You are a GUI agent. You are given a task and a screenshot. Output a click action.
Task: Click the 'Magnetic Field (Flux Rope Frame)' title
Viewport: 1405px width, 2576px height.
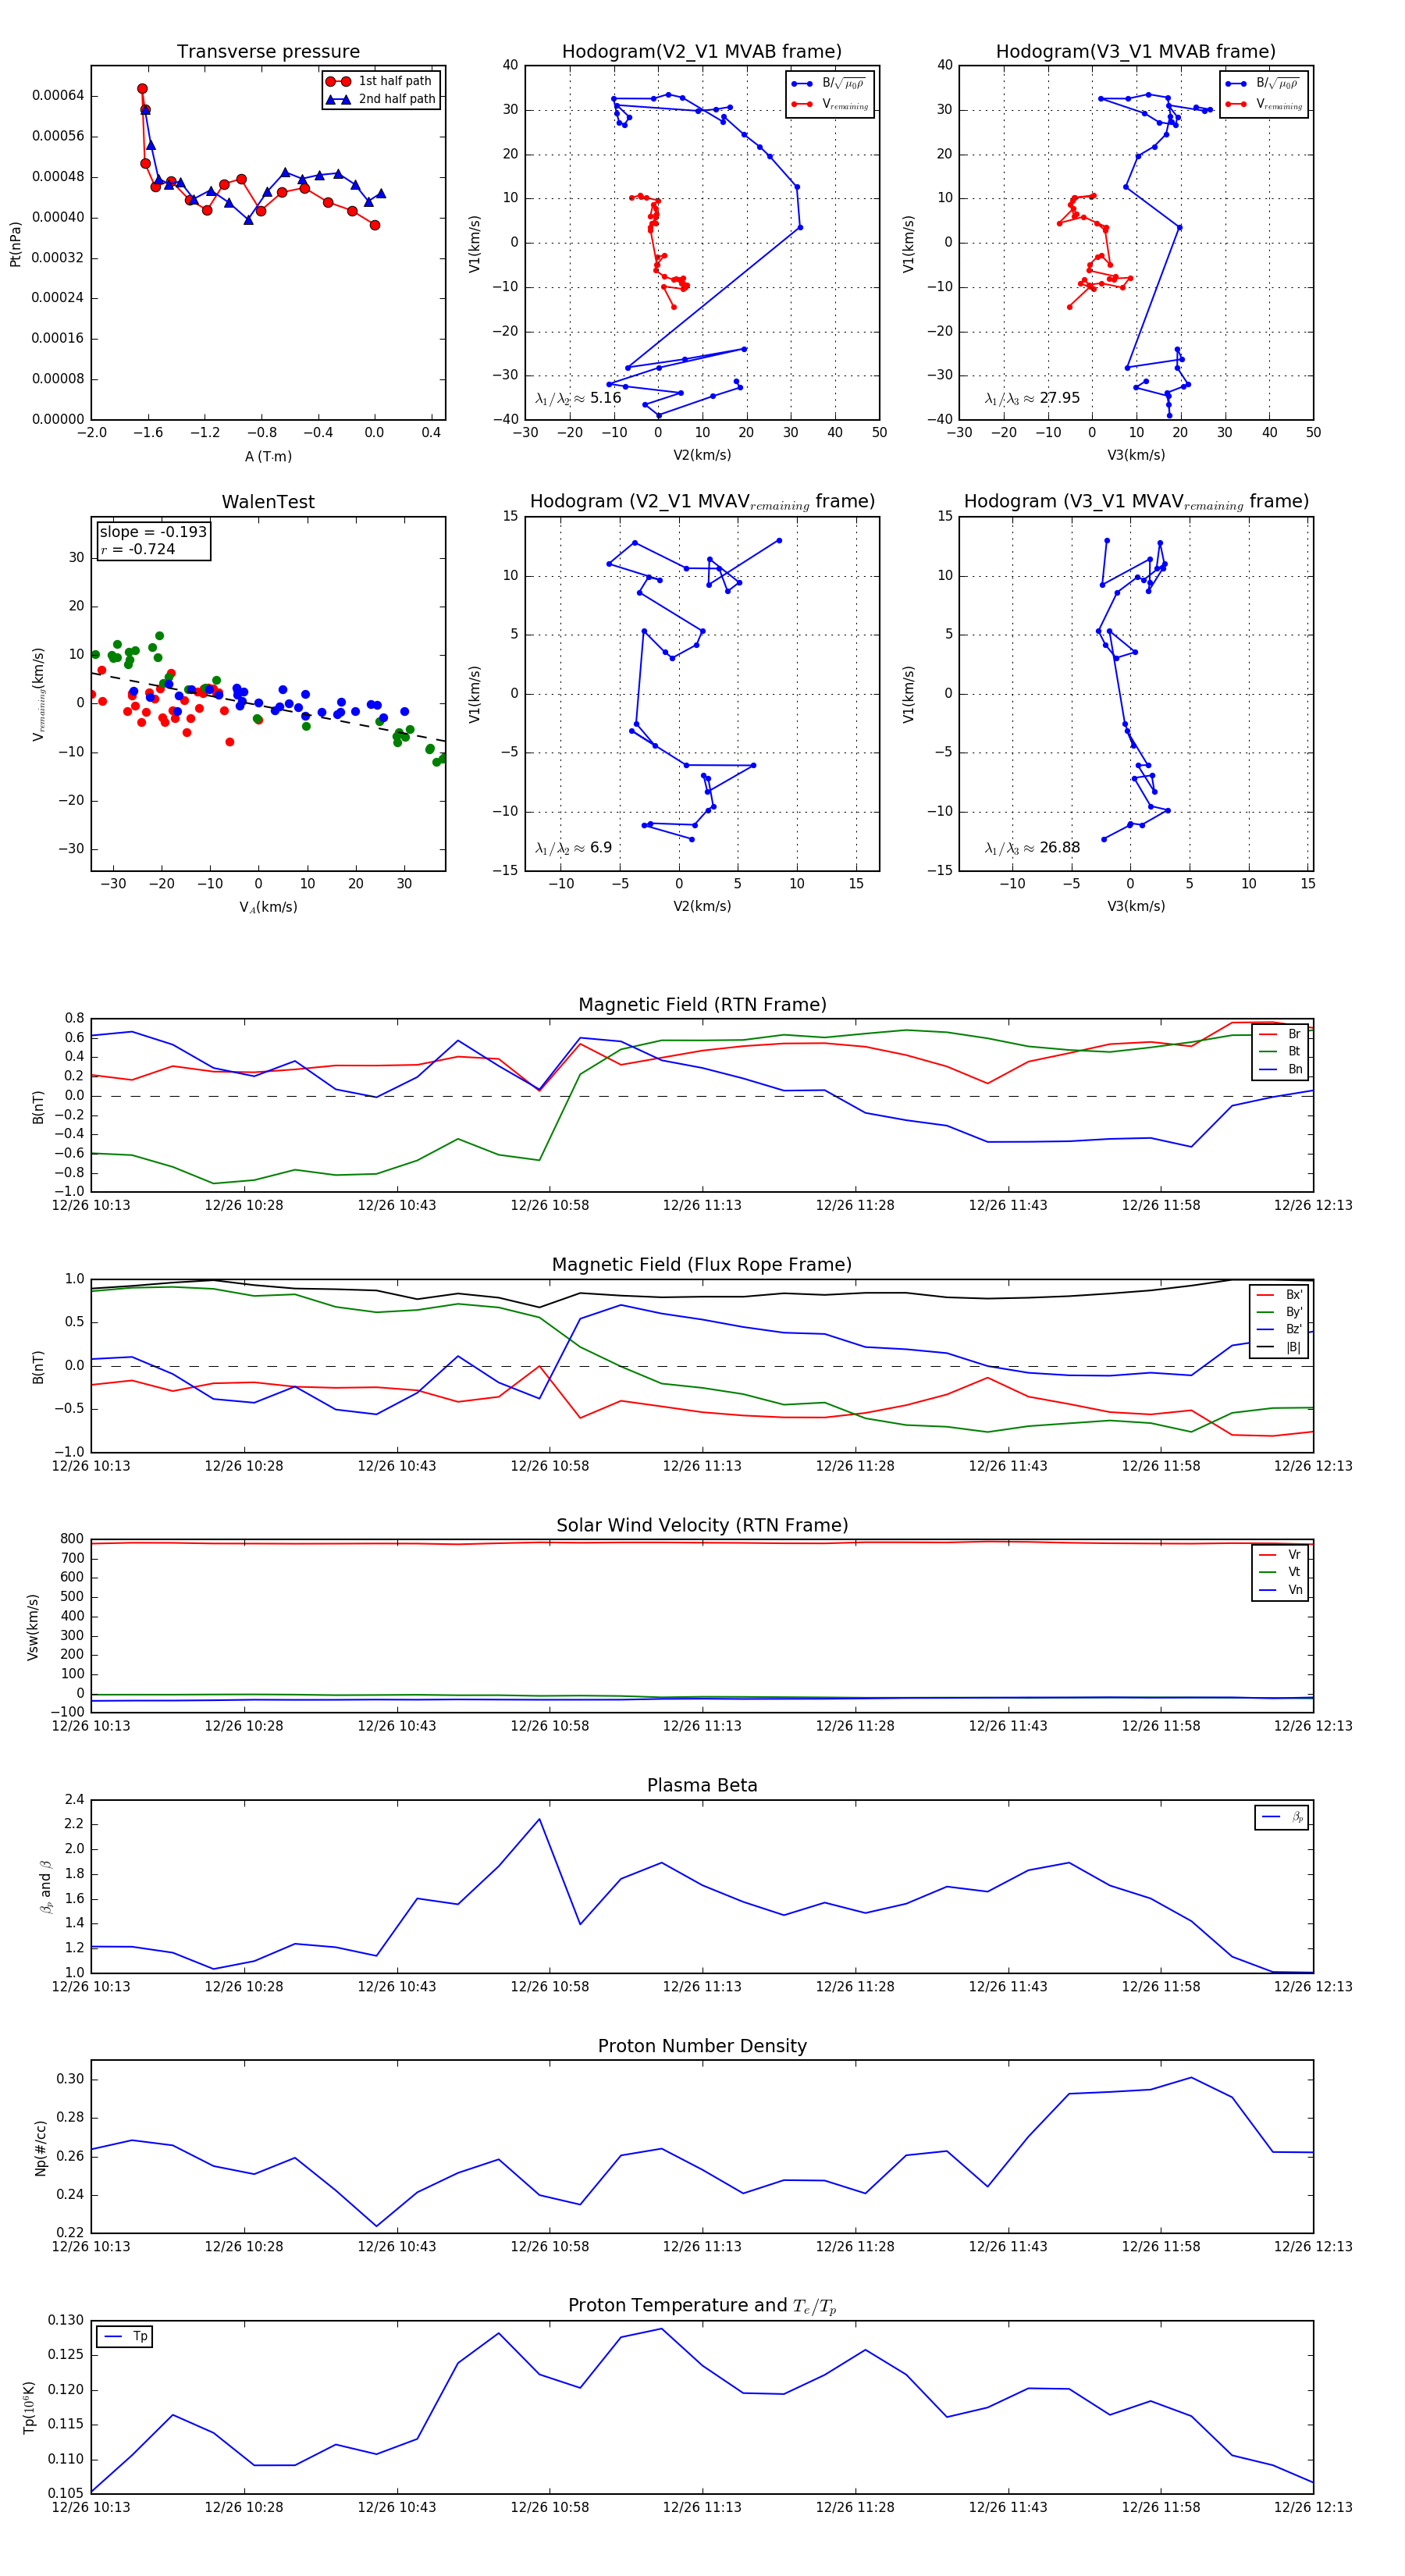702,1265
